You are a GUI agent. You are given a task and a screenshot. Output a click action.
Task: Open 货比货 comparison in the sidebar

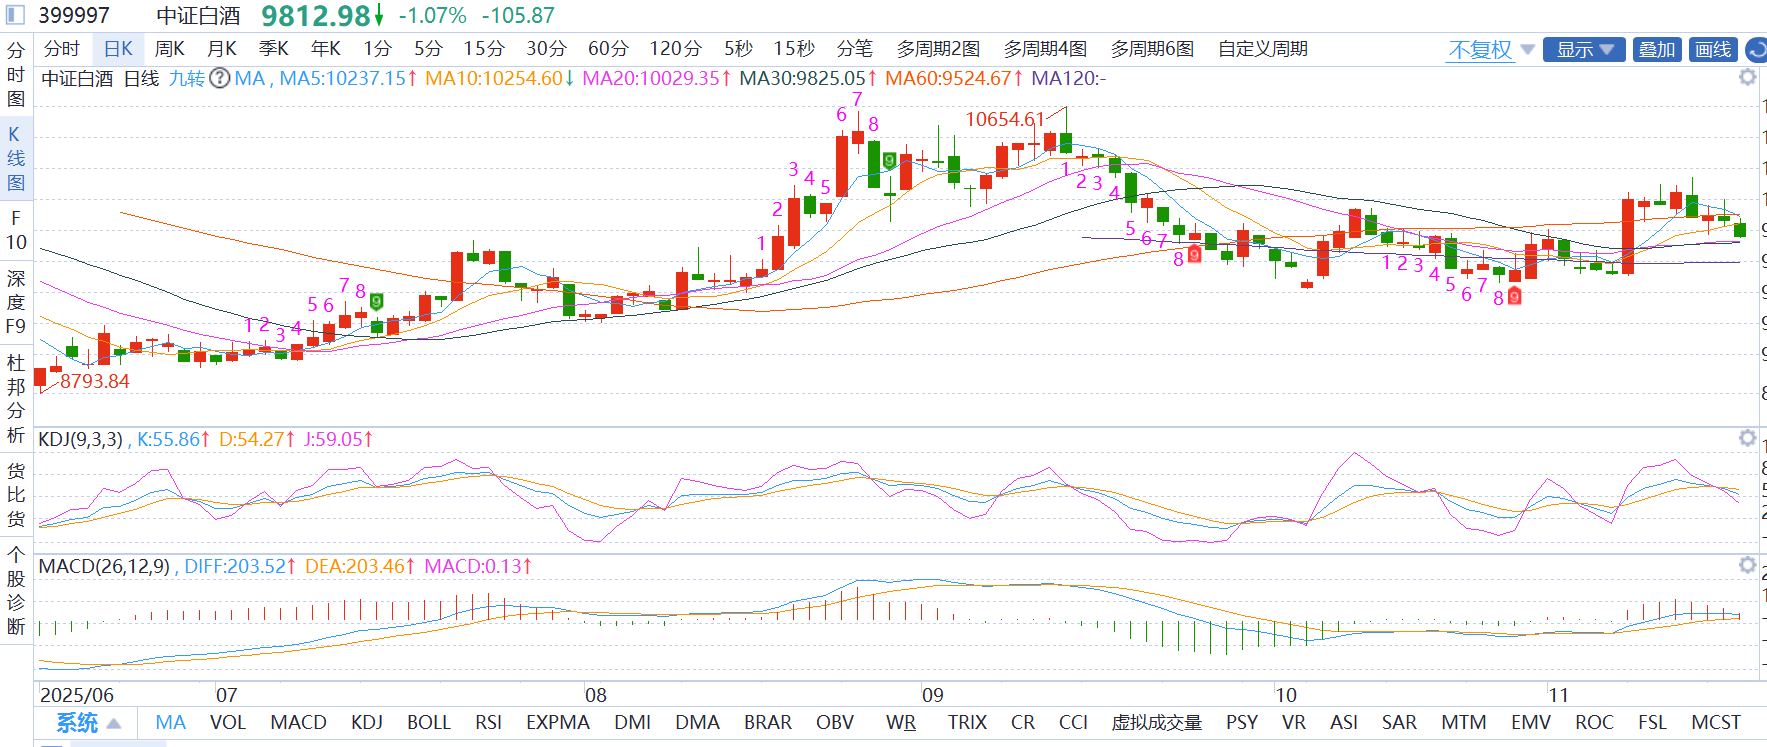pyautogui.click(x=15, y=494)
